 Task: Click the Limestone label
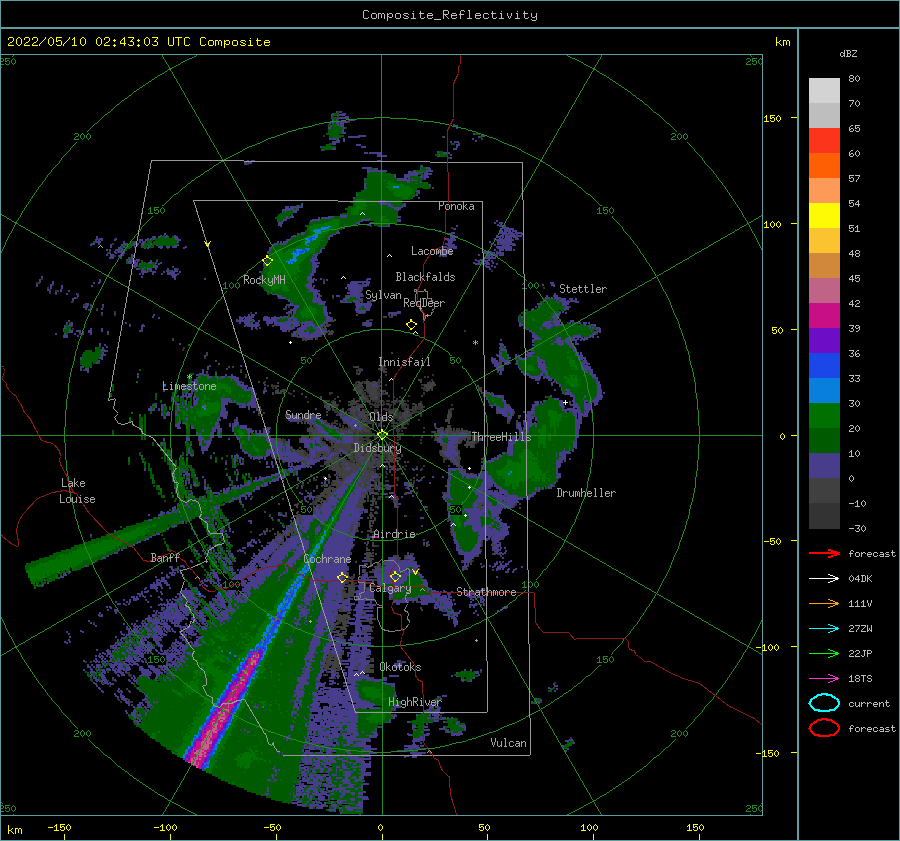coord(189,386)
